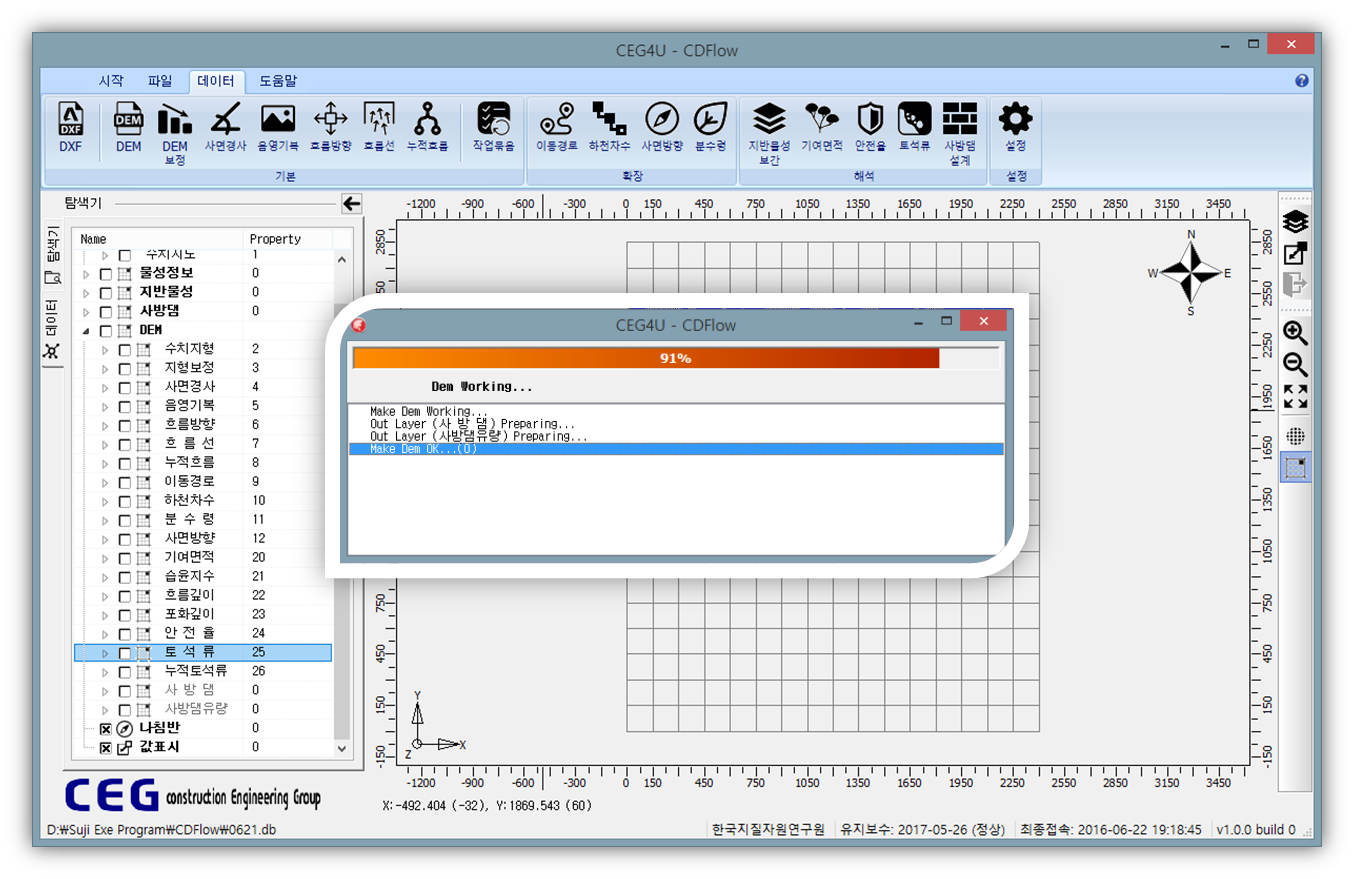
Task: Switch to the 시작 ribbon tab
Action: click(111, 81)
